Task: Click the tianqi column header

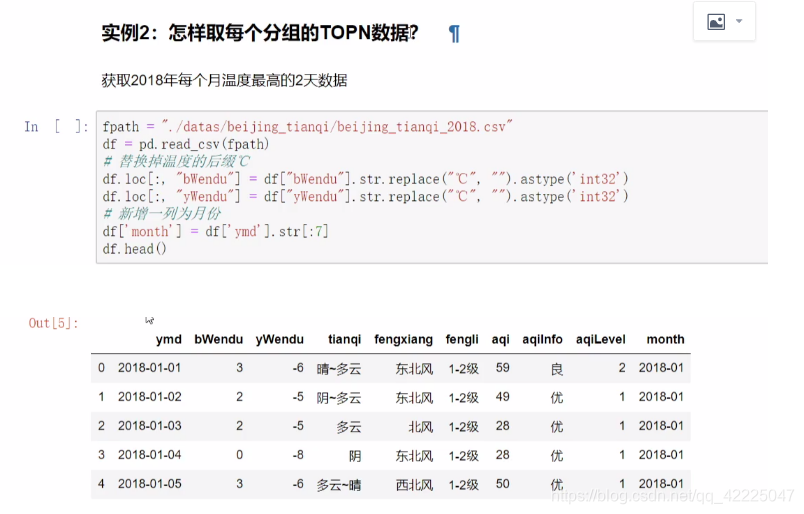Action: (345, 340)
